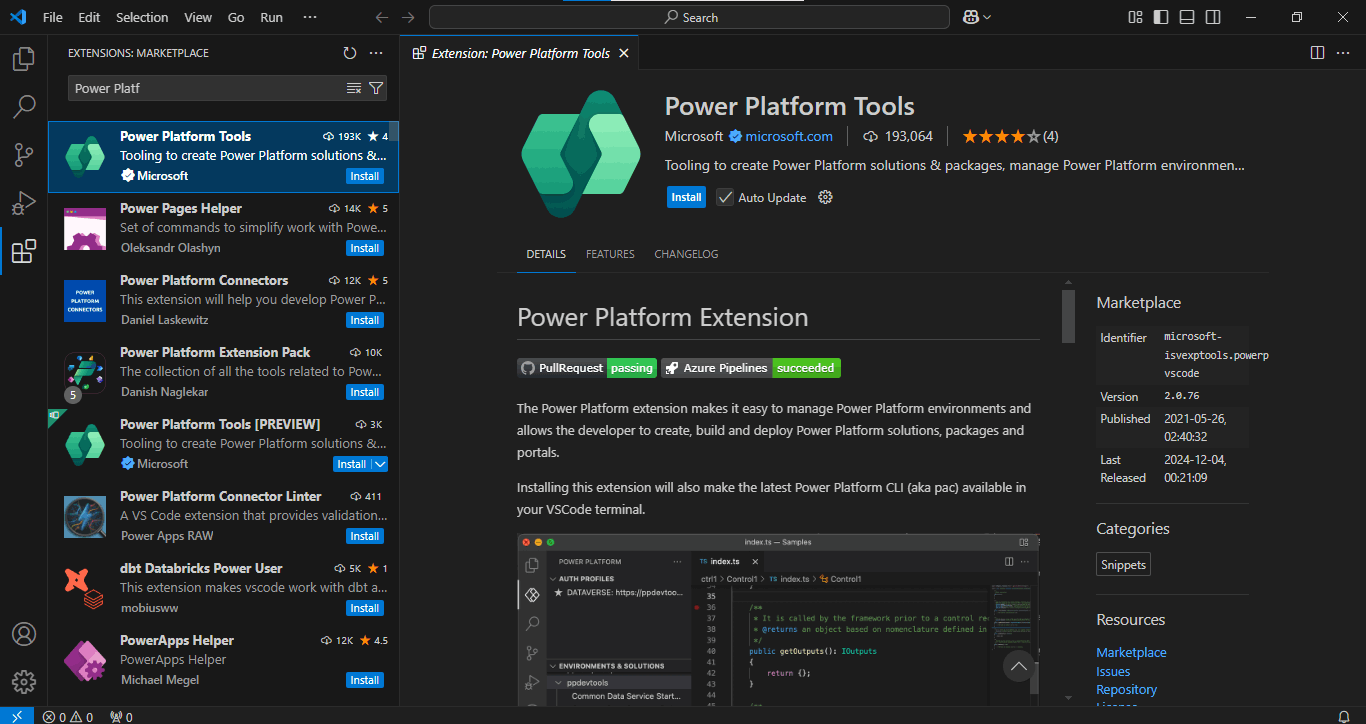Click the filter extensions funnel icon

(x=376, y=88)
